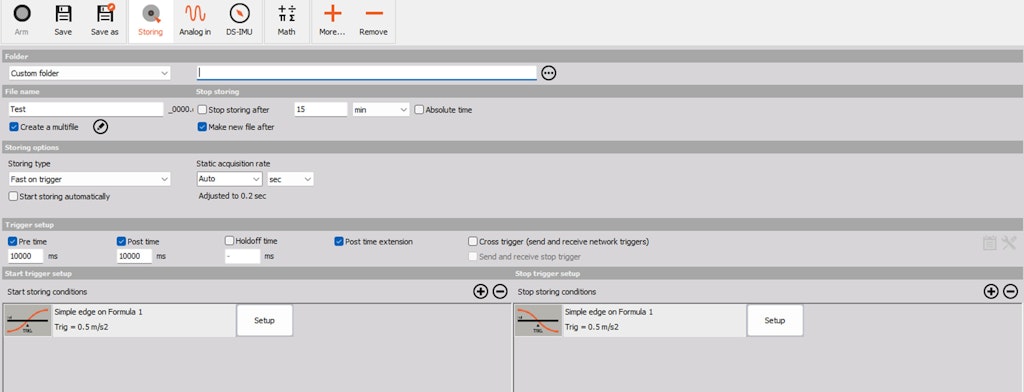1024x392 pixels.
Task: Select the start trigger rising edge thumbnail
Action: point(28,320)
